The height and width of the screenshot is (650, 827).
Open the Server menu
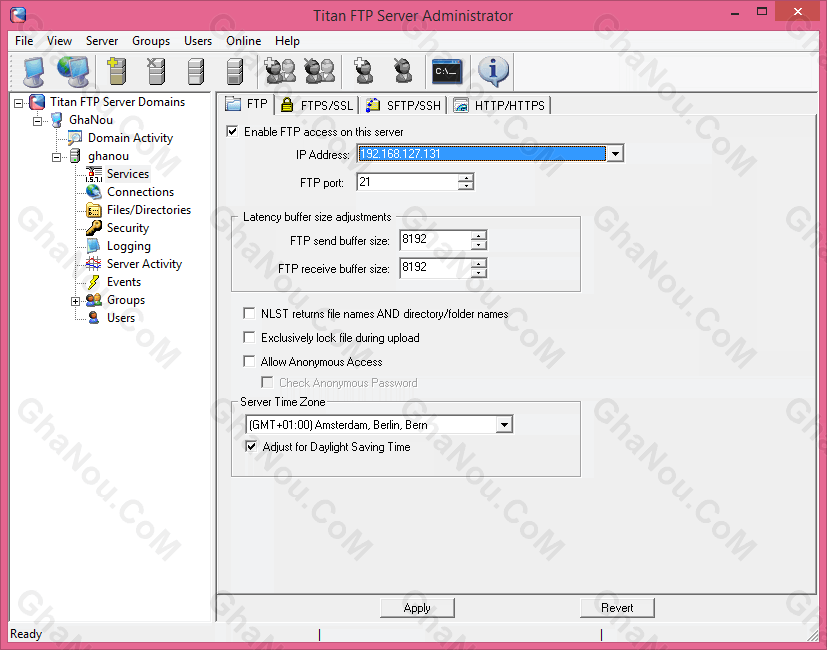click(102, 41)
